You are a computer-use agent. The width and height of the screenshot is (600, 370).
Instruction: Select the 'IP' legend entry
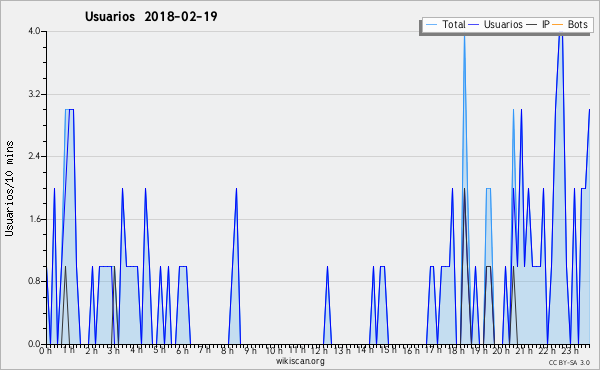[x=545, y=24]
